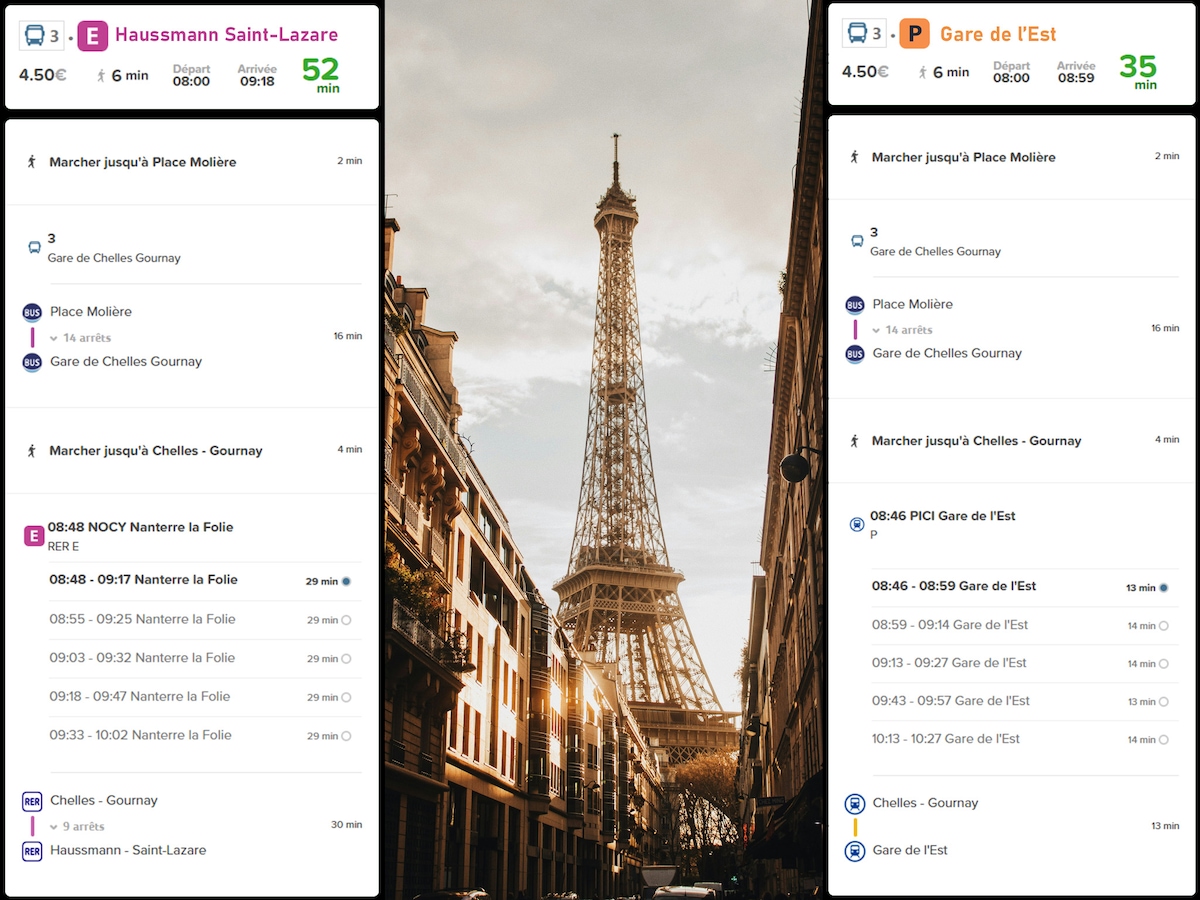
Task: Click RER marker at Chelles - Gournay, left panel
Action: pos(32,801)
